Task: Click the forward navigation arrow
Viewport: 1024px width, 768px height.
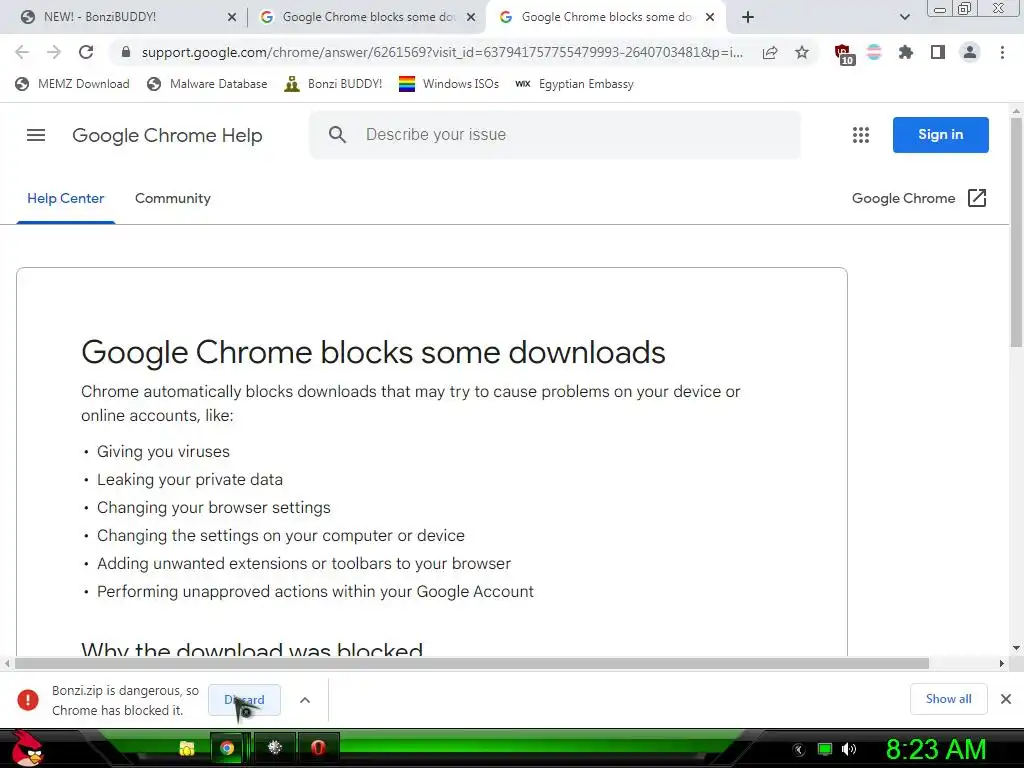Action: tap(54, 52)
